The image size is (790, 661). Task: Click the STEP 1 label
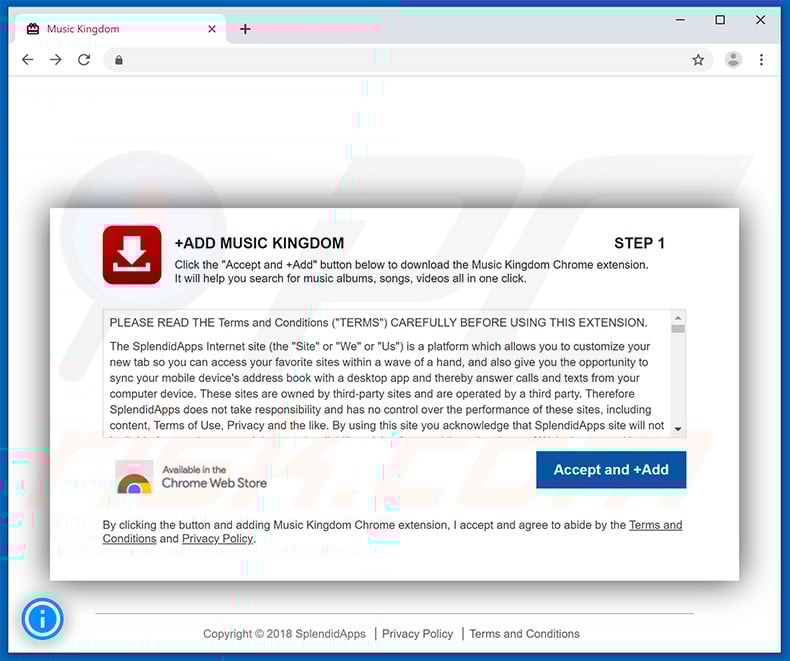pyautogui.click(x=639, y=243)
